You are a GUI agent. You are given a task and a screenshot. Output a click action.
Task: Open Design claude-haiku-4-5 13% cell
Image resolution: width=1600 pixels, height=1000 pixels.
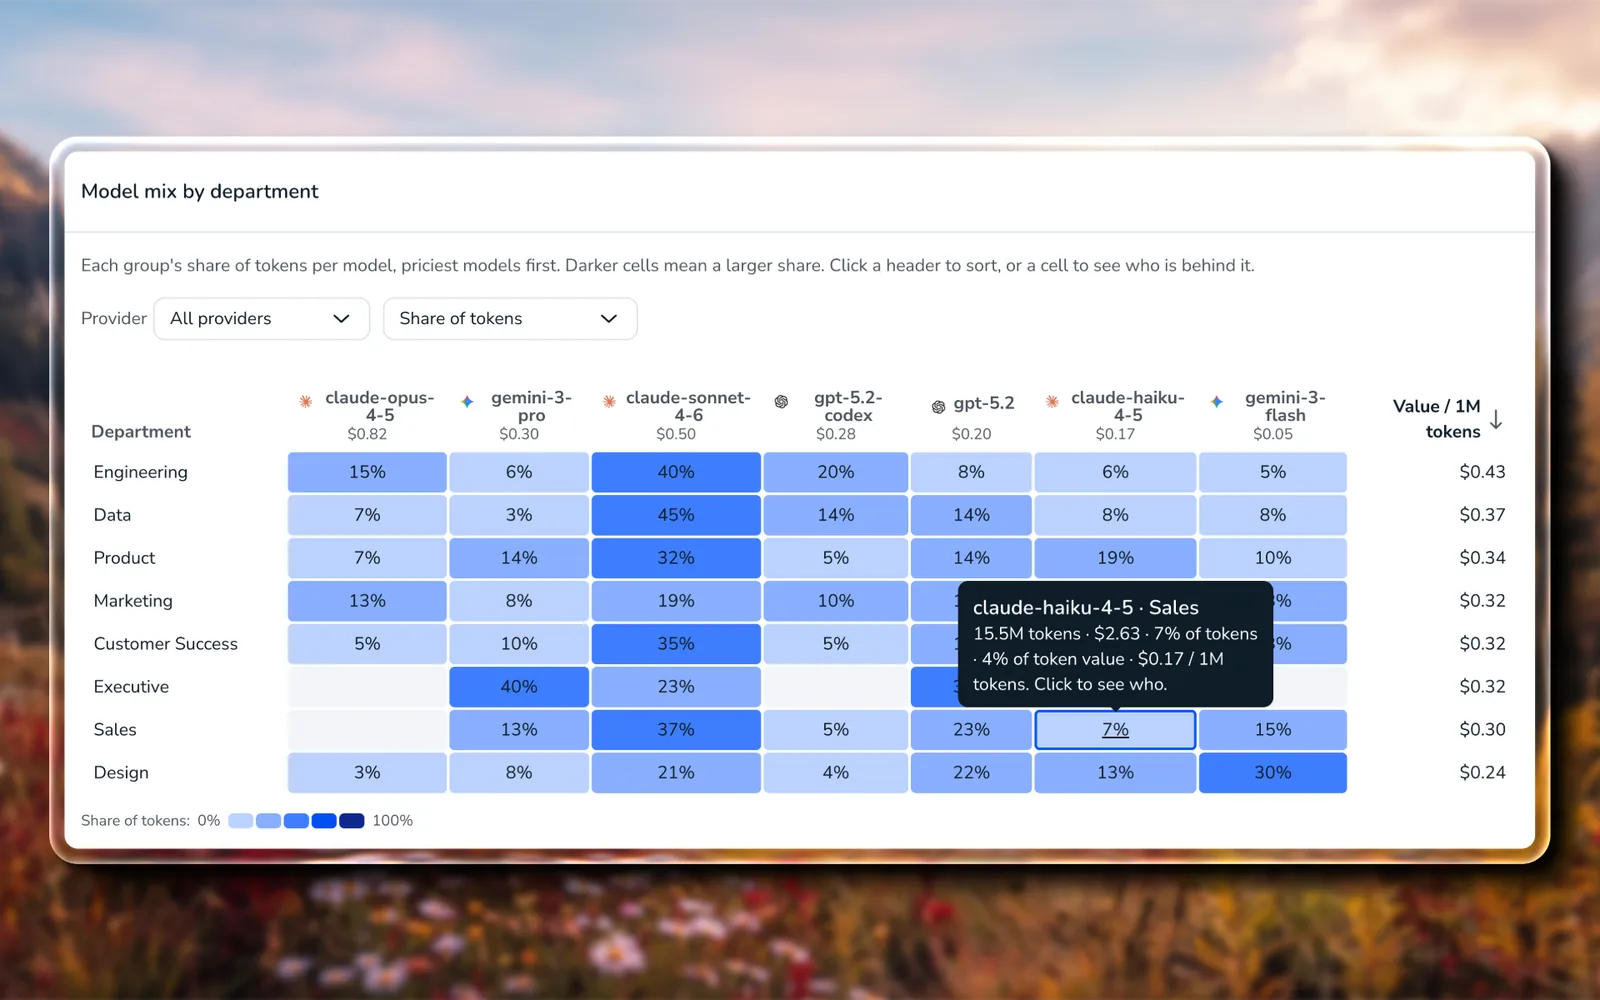tap(1115, 773)
